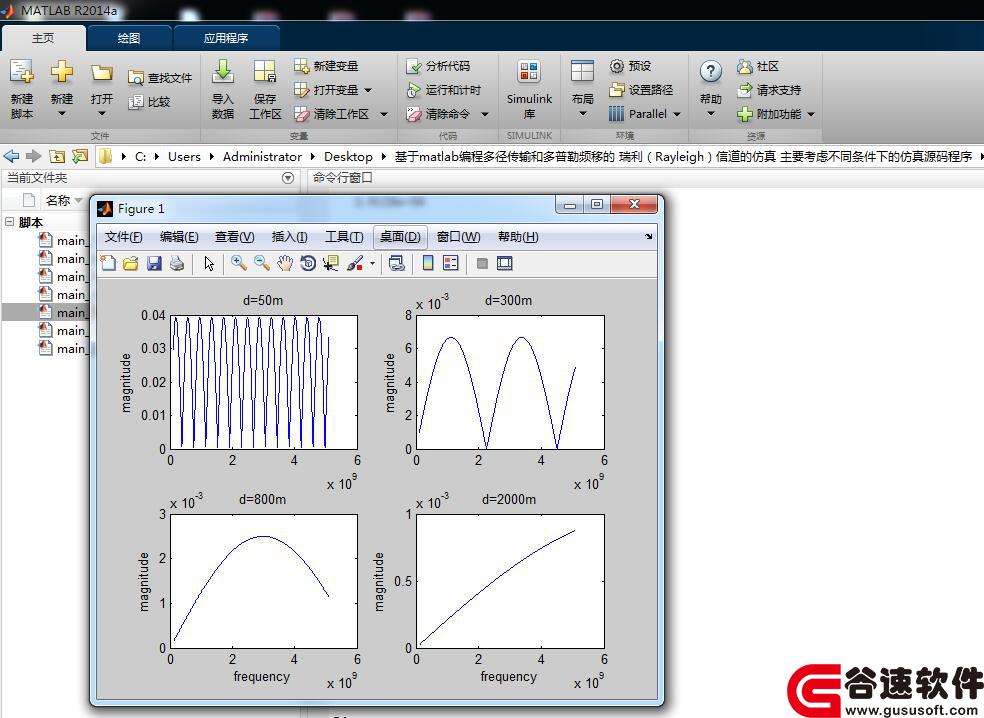Image resolution: width=984 pixels, height=718 pixels.
Task: Click Administrator in the address path
Action: coord(262,156)
